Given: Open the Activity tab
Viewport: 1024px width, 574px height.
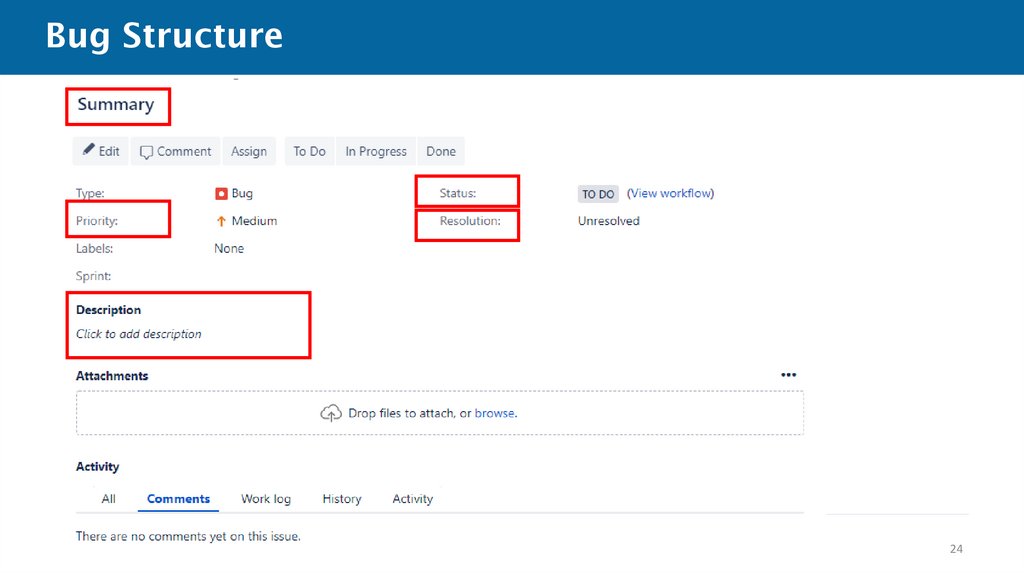Looking at the screenshot, I should [412, 499].
